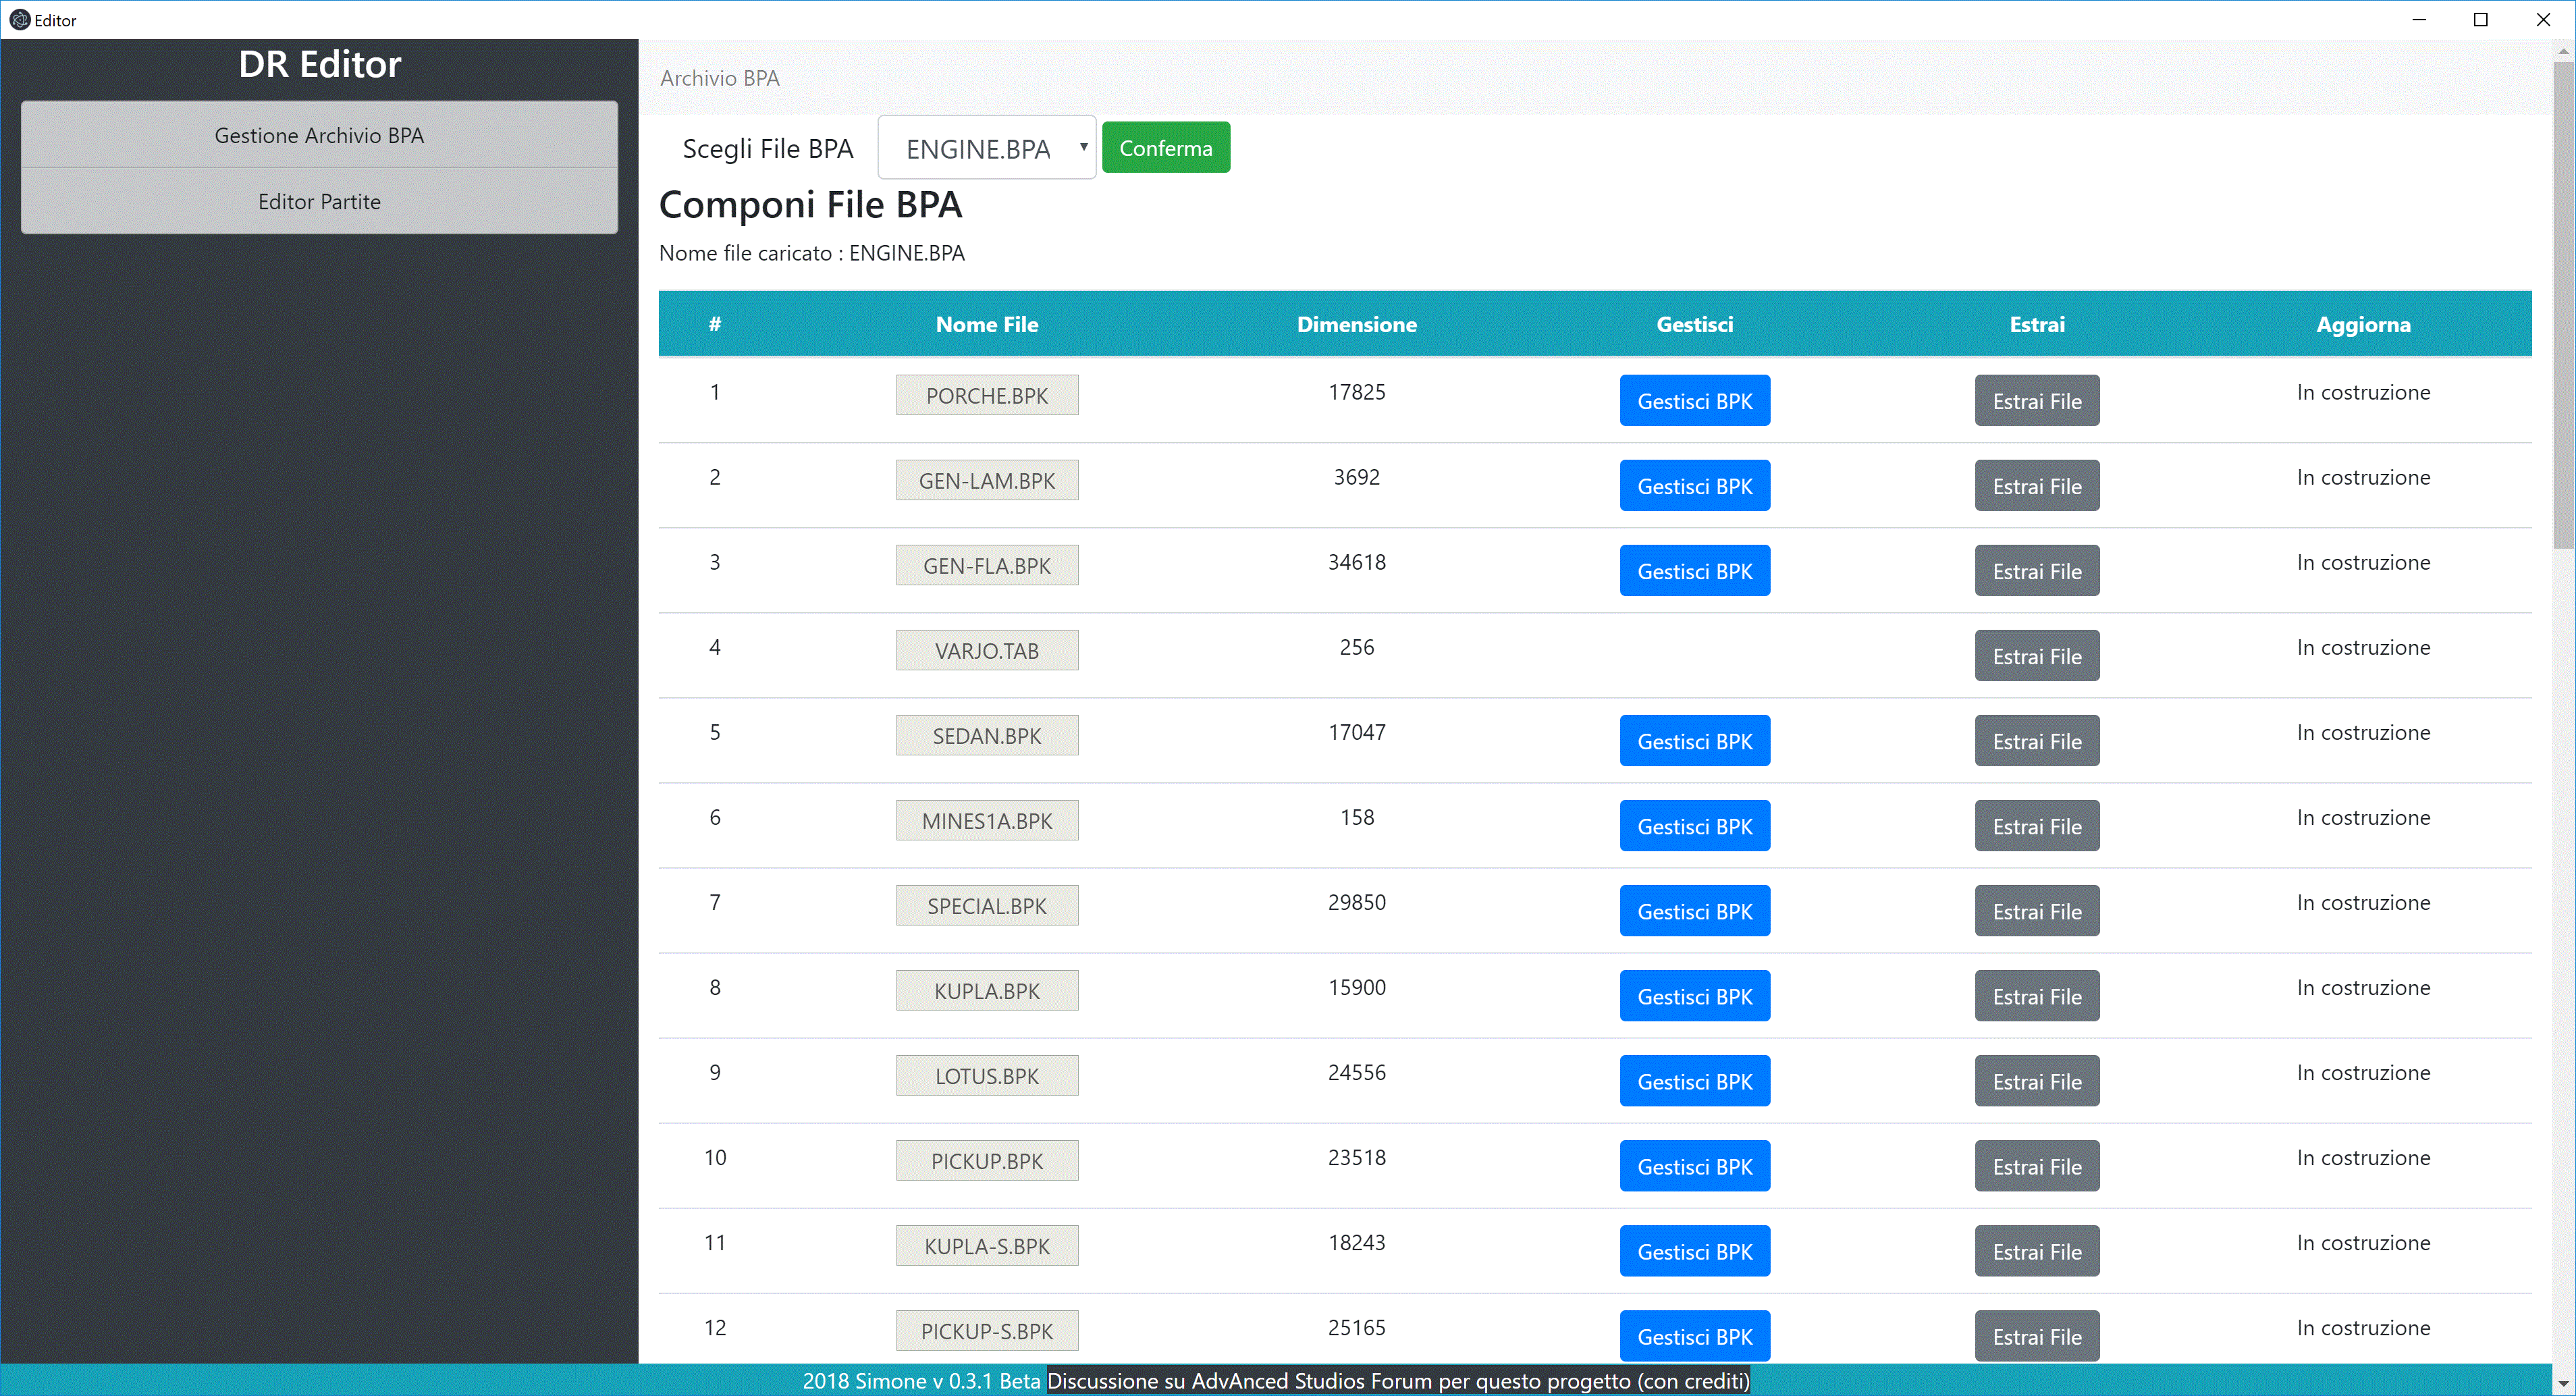Image resolution: width=2576 pixels, height=1396 pixels.
Task: Click Gestisci BPK for PORCHE.BPK
Action: coord(1694,401)
